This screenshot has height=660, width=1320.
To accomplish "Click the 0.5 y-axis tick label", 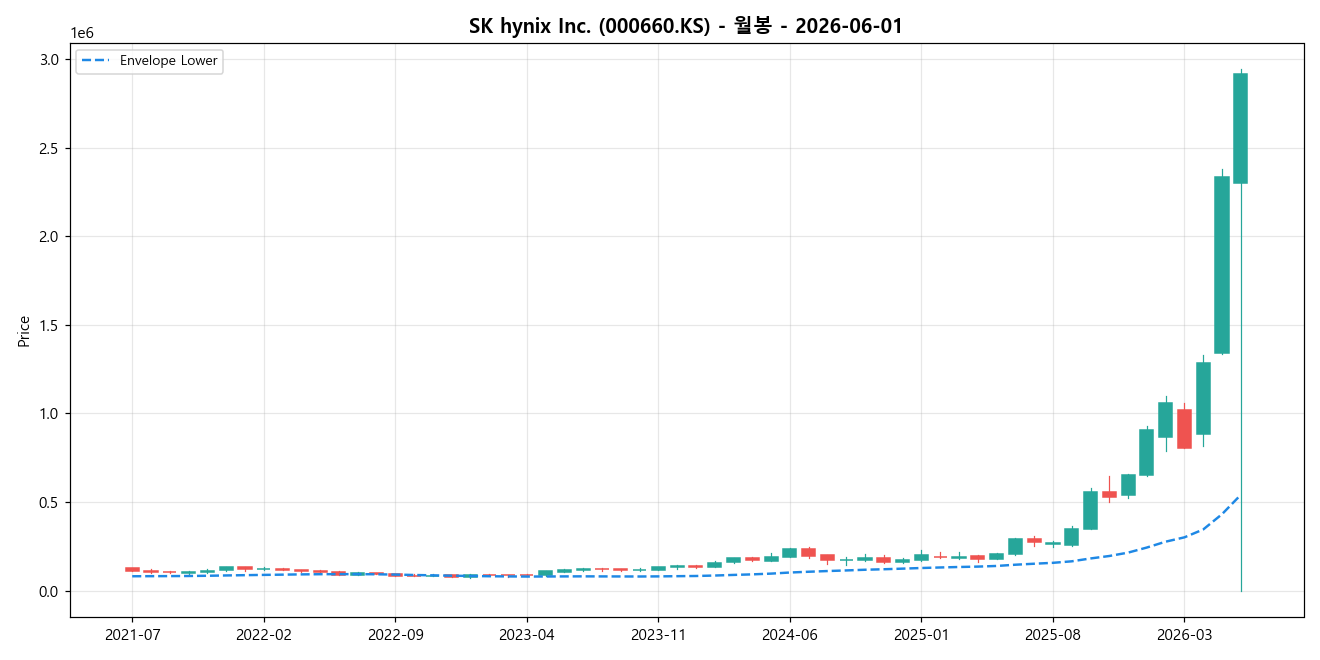I will tap(51, 502).
